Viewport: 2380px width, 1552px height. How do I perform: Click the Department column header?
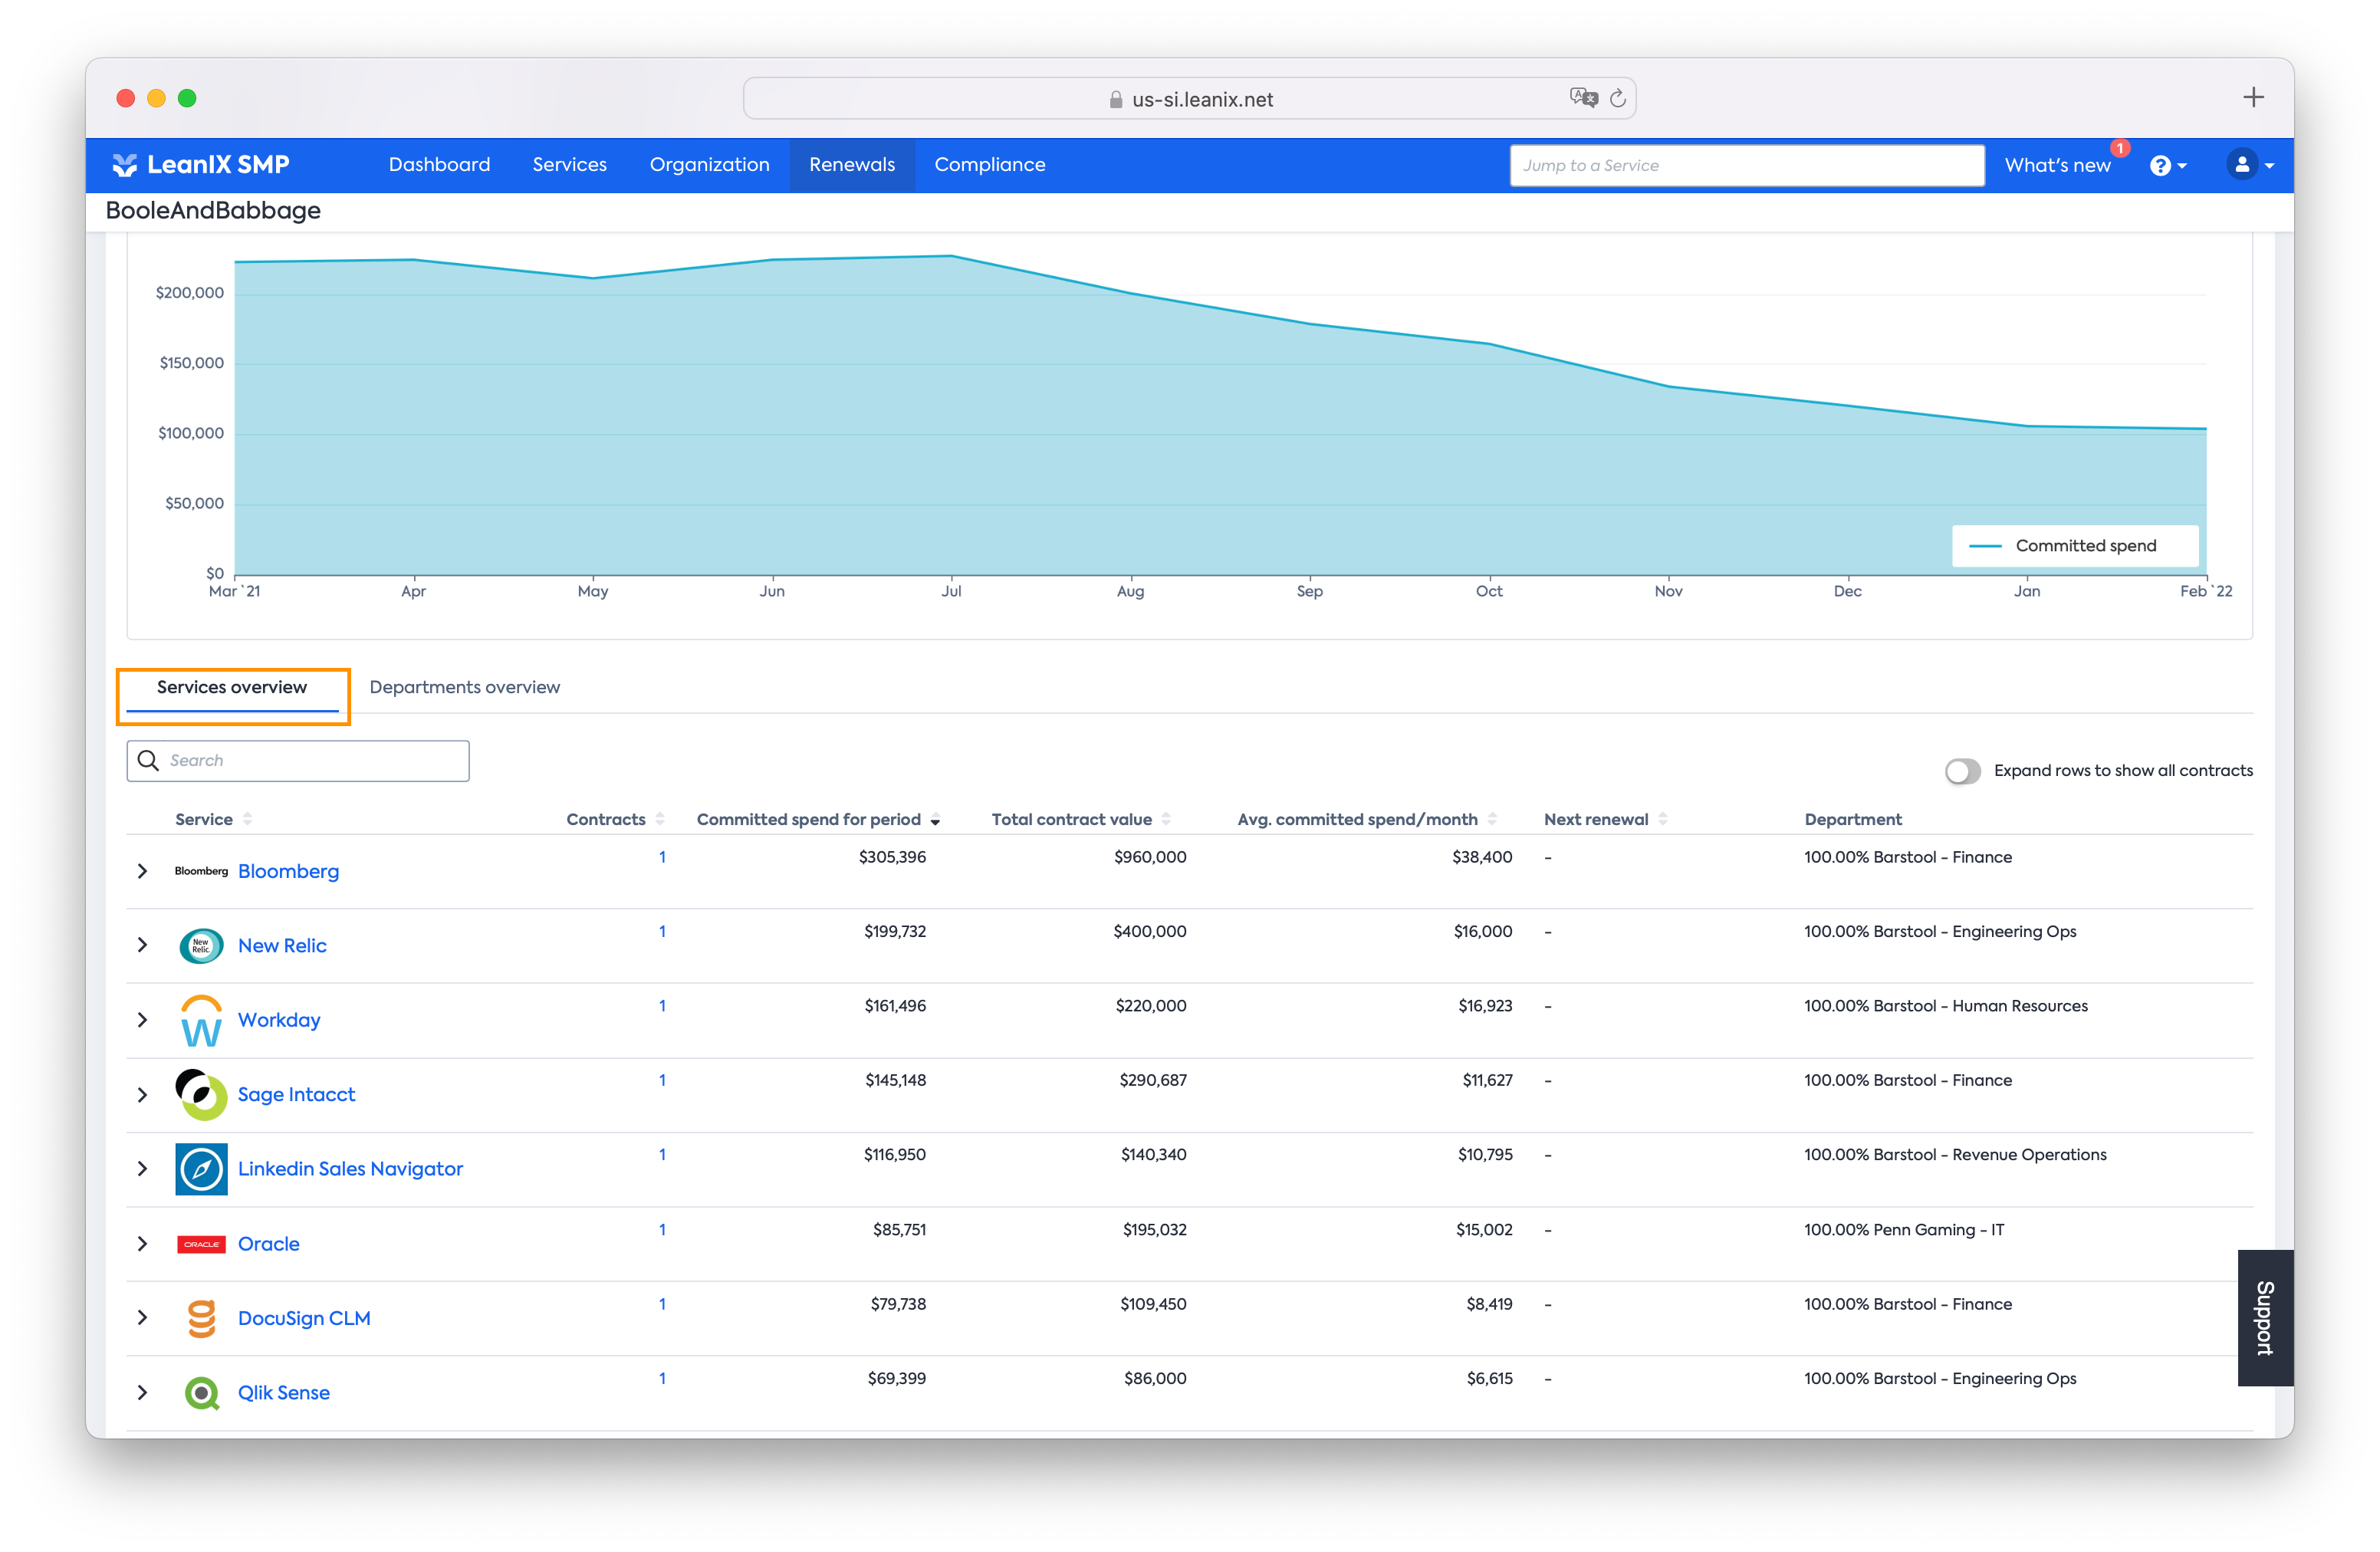pyautogui.click(x=1853, y=819)
